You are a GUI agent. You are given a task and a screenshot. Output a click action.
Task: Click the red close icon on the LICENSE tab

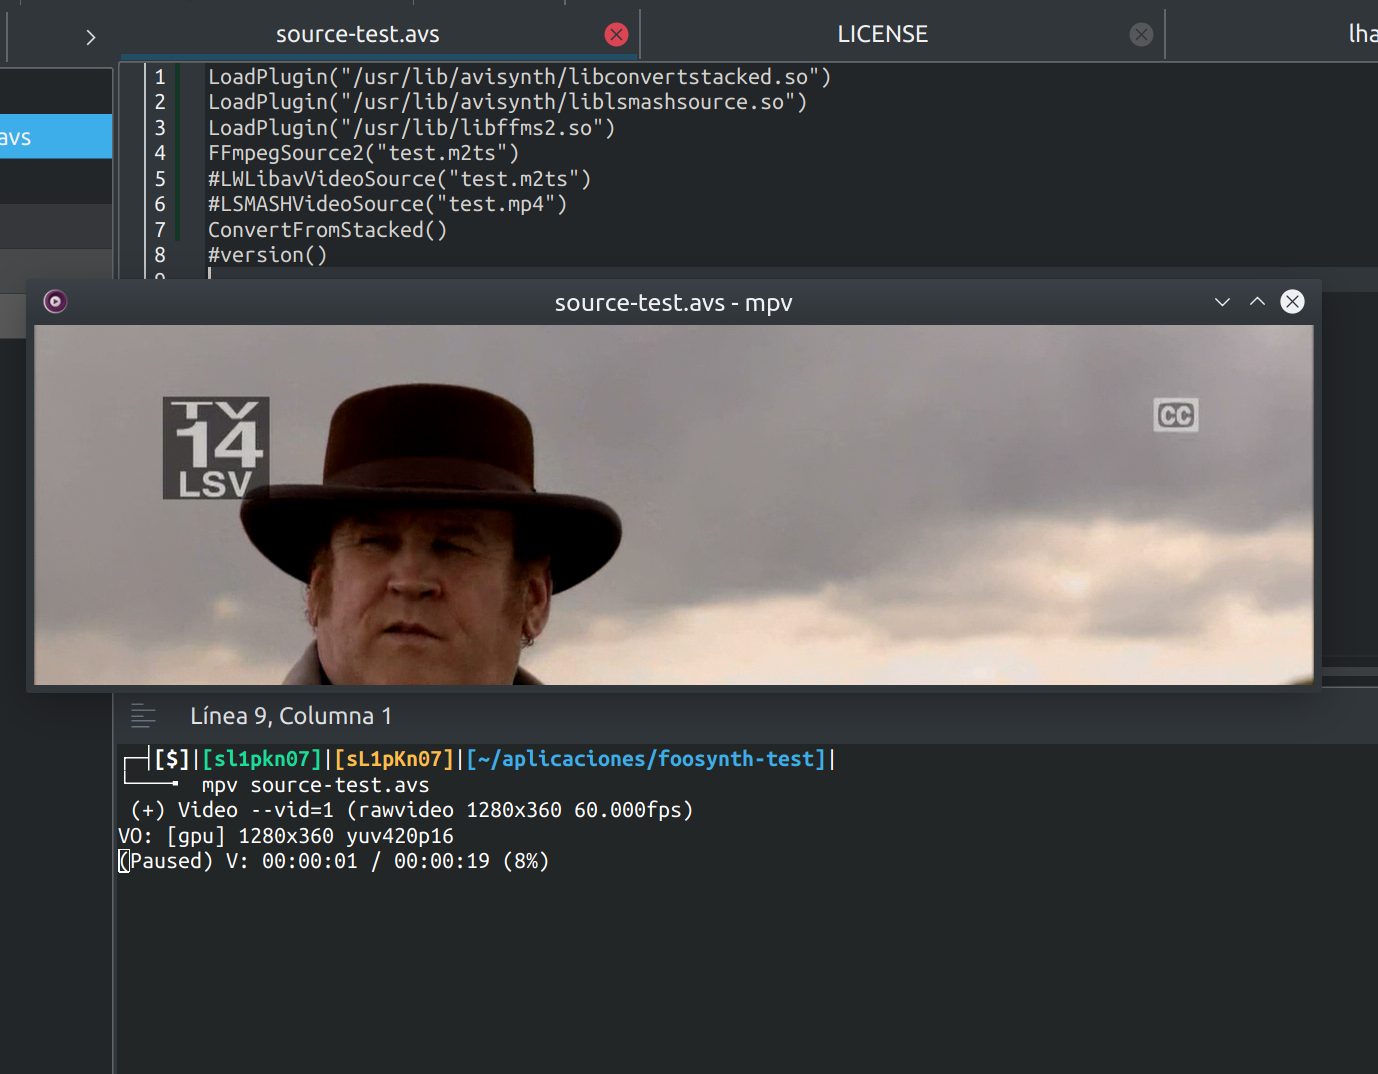[1141, 34]
